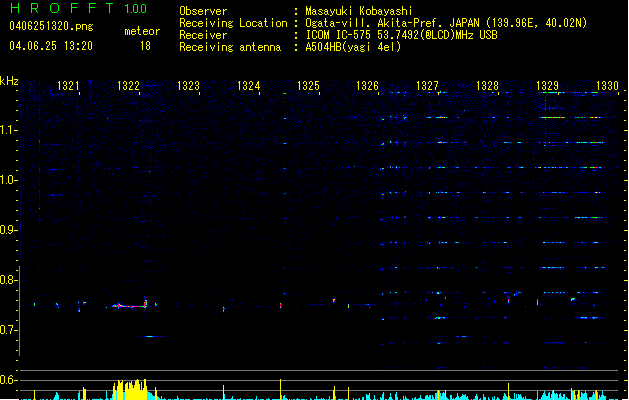This screenshot has width=629, height=400.
Task: Click the 'Receiver' field label
Action: [203, 35]
